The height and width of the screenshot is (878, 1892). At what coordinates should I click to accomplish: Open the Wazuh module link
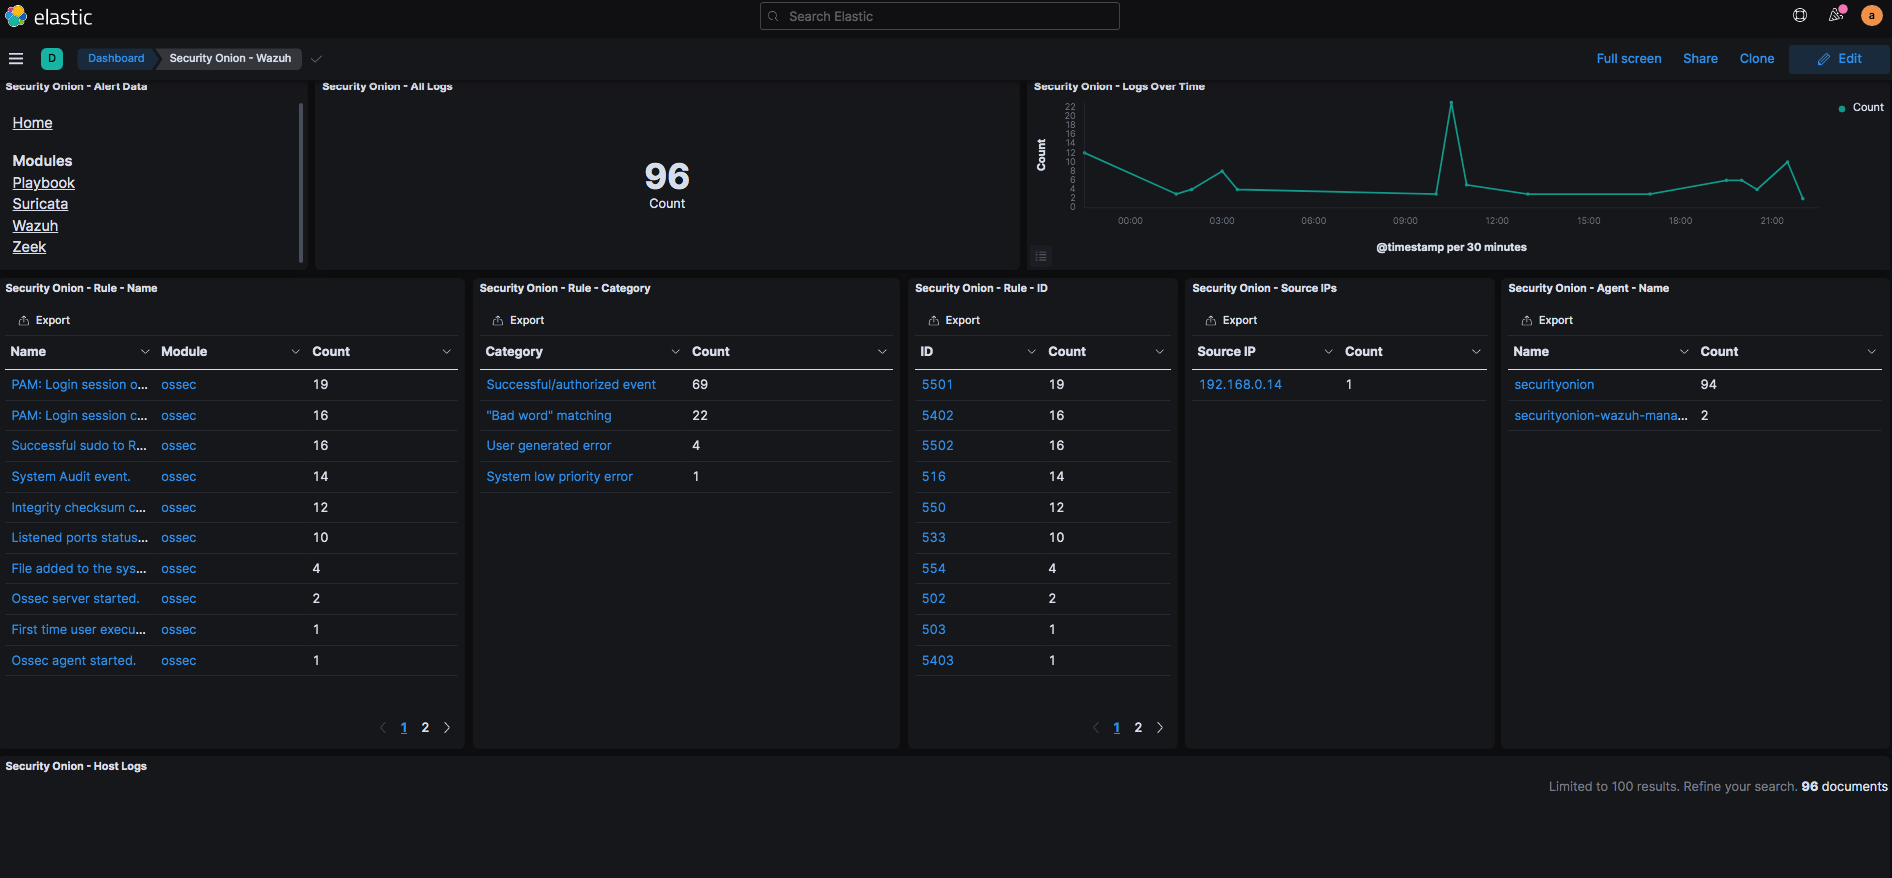(x=35, y=226)
